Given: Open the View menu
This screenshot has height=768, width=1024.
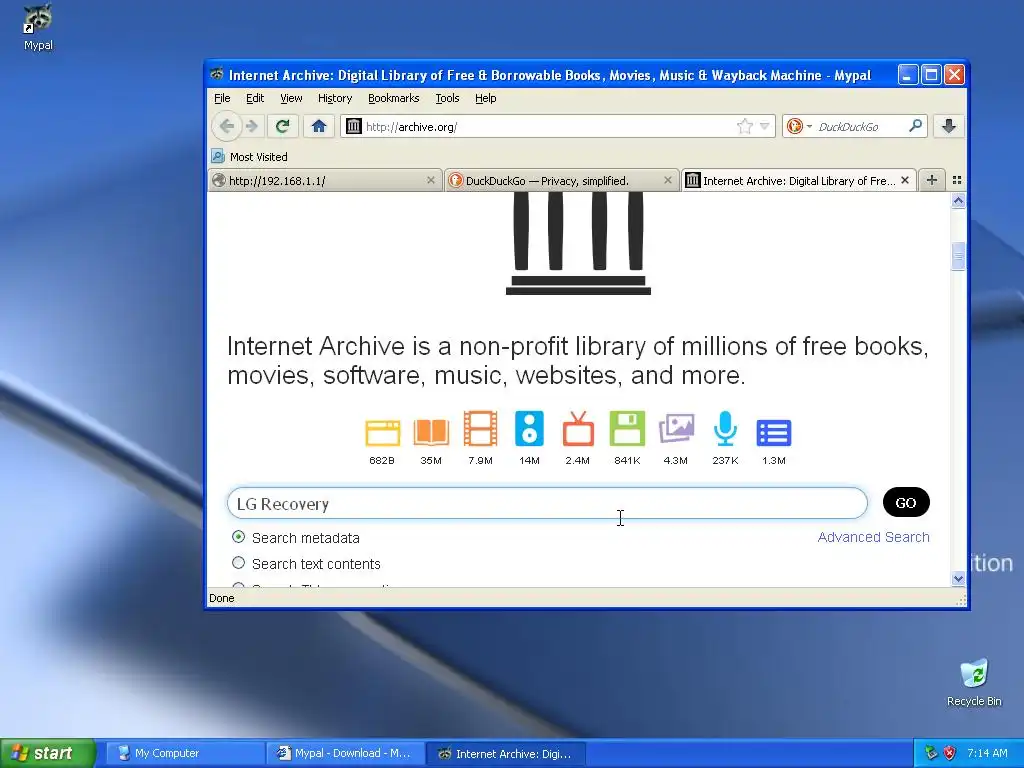Looking at the screenshot, I should click(291, 98).
